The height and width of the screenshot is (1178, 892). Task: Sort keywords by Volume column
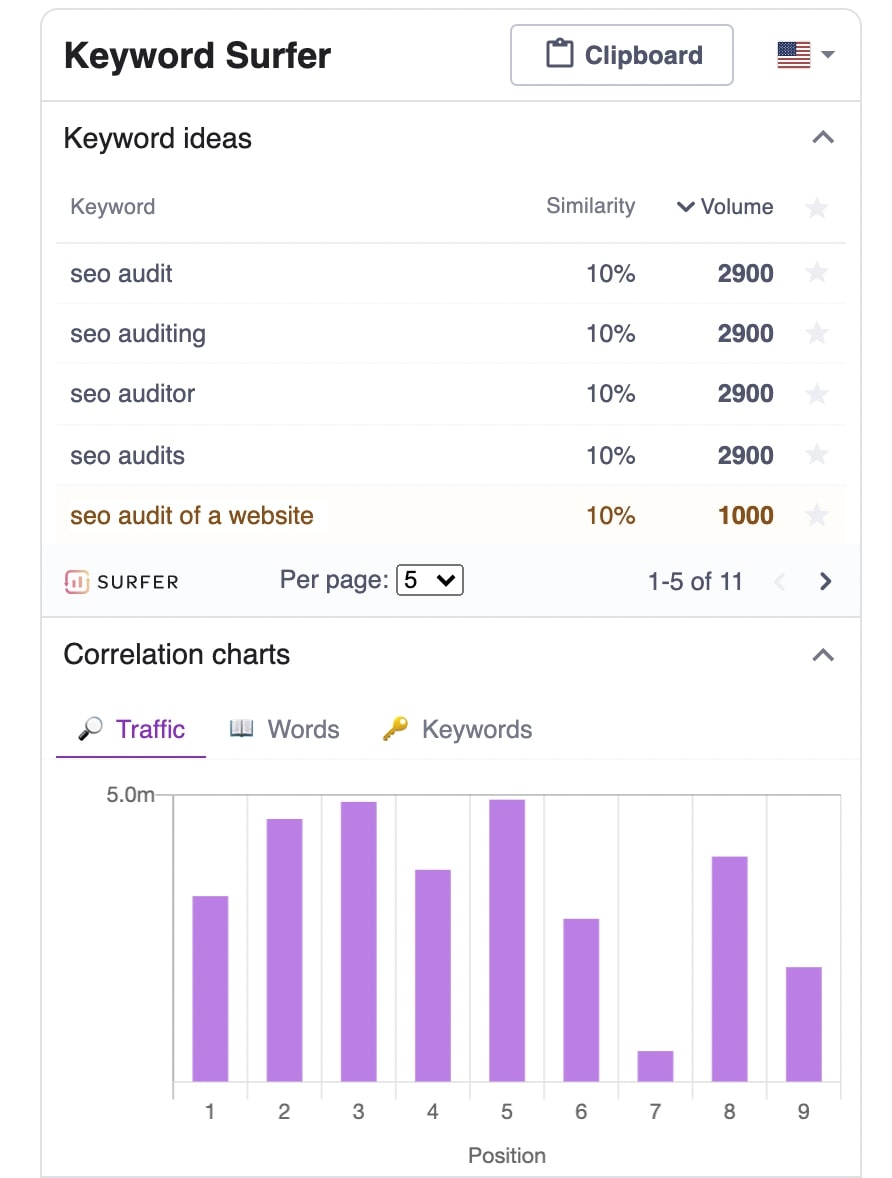726,207
